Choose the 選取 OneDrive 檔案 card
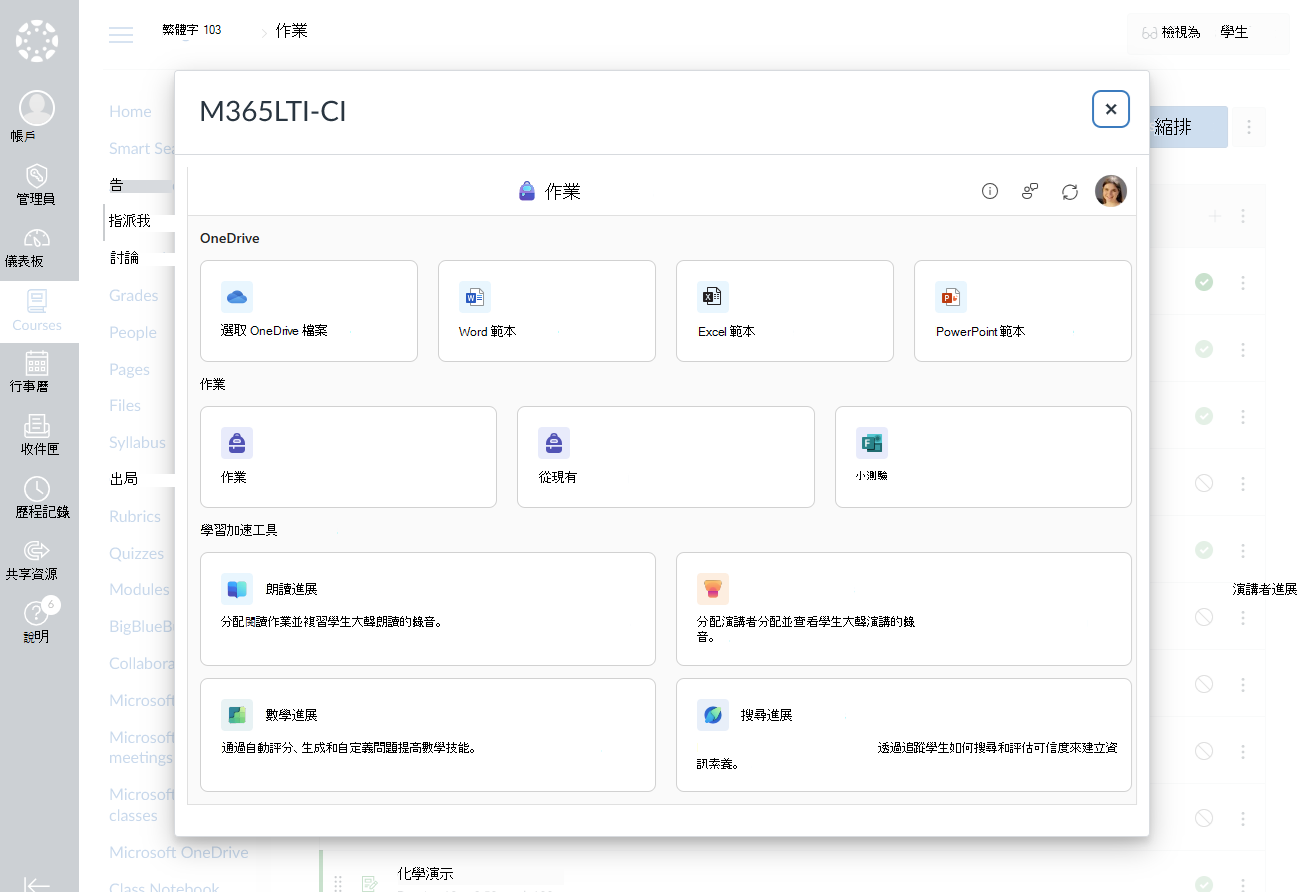This screenshot has width=1298, height=892. 309,311
